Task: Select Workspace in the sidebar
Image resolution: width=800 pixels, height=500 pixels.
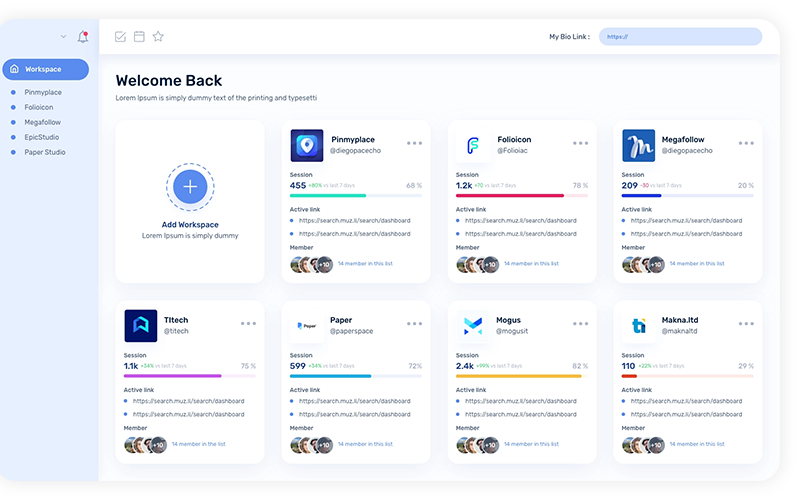Action: tap(45, 69)
